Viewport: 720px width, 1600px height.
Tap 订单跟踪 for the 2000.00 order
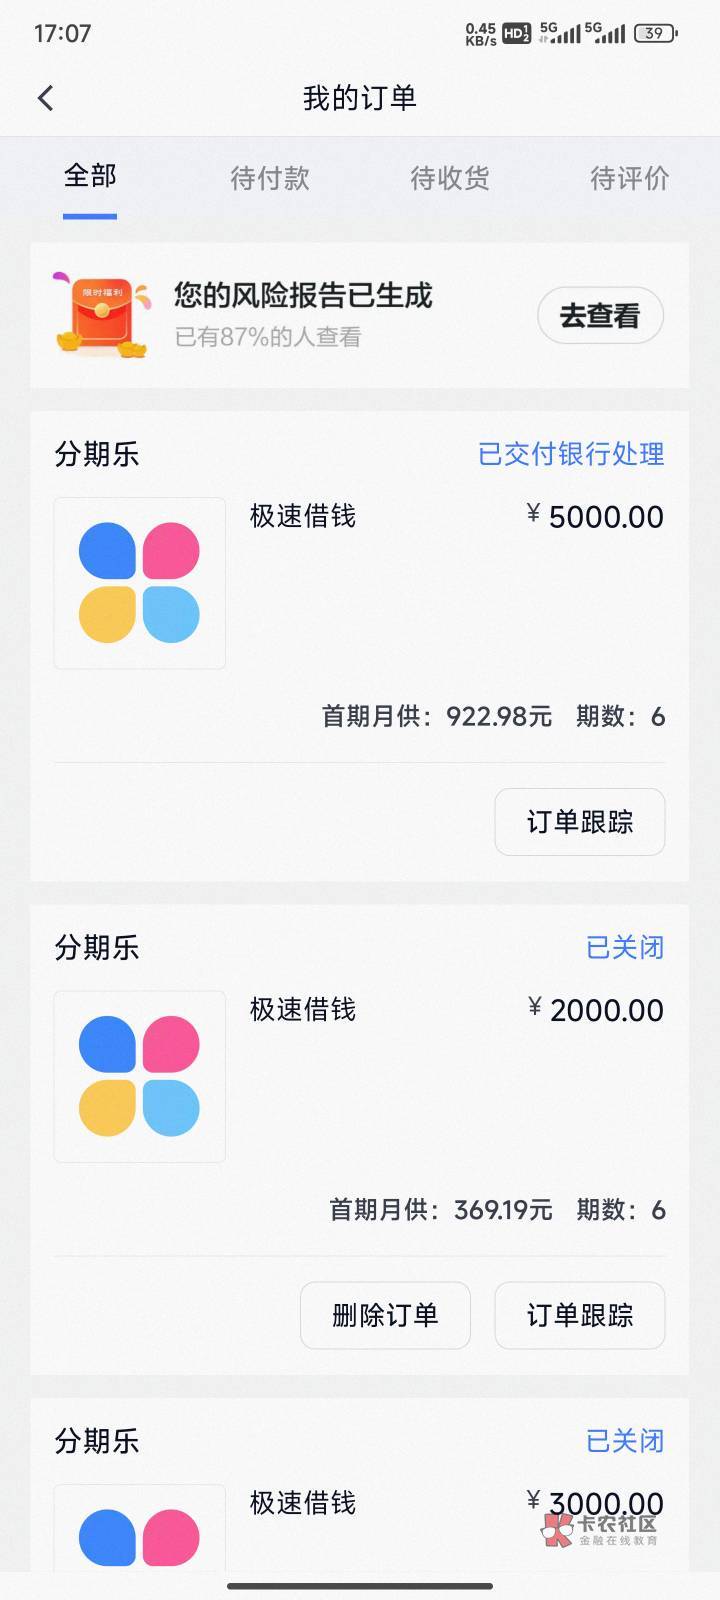click(580, 1315)
